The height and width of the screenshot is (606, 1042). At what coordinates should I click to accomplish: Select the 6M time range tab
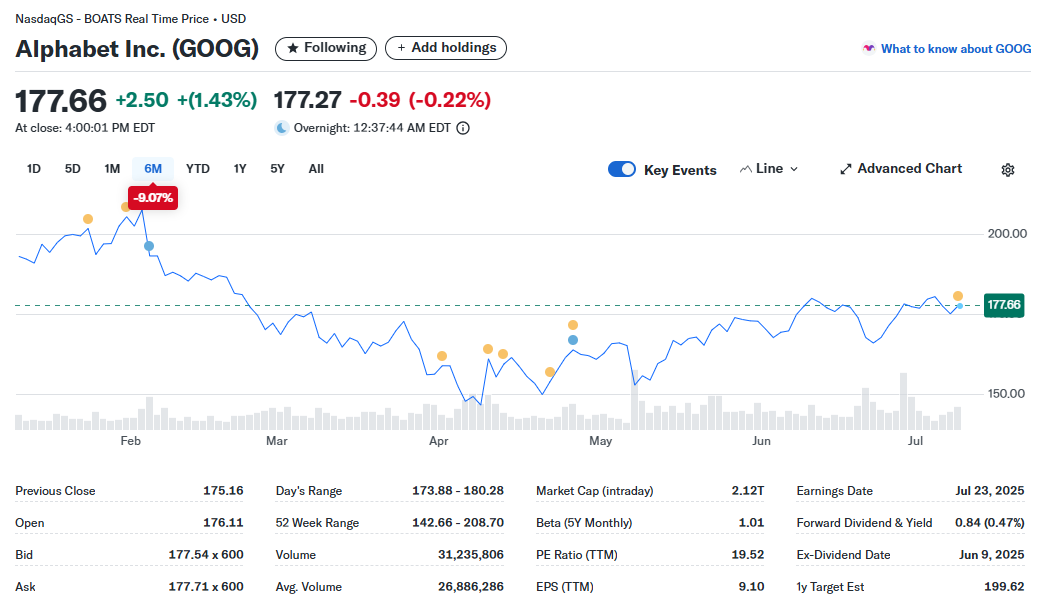pyautogui.click(x=153, y=169)
